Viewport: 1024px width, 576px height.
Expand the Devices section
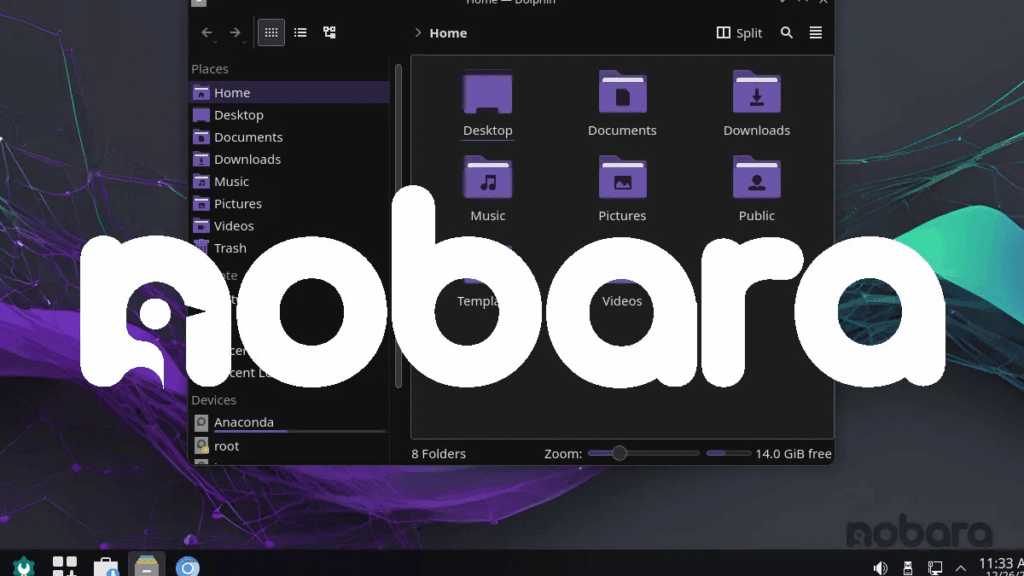(213, 399)
